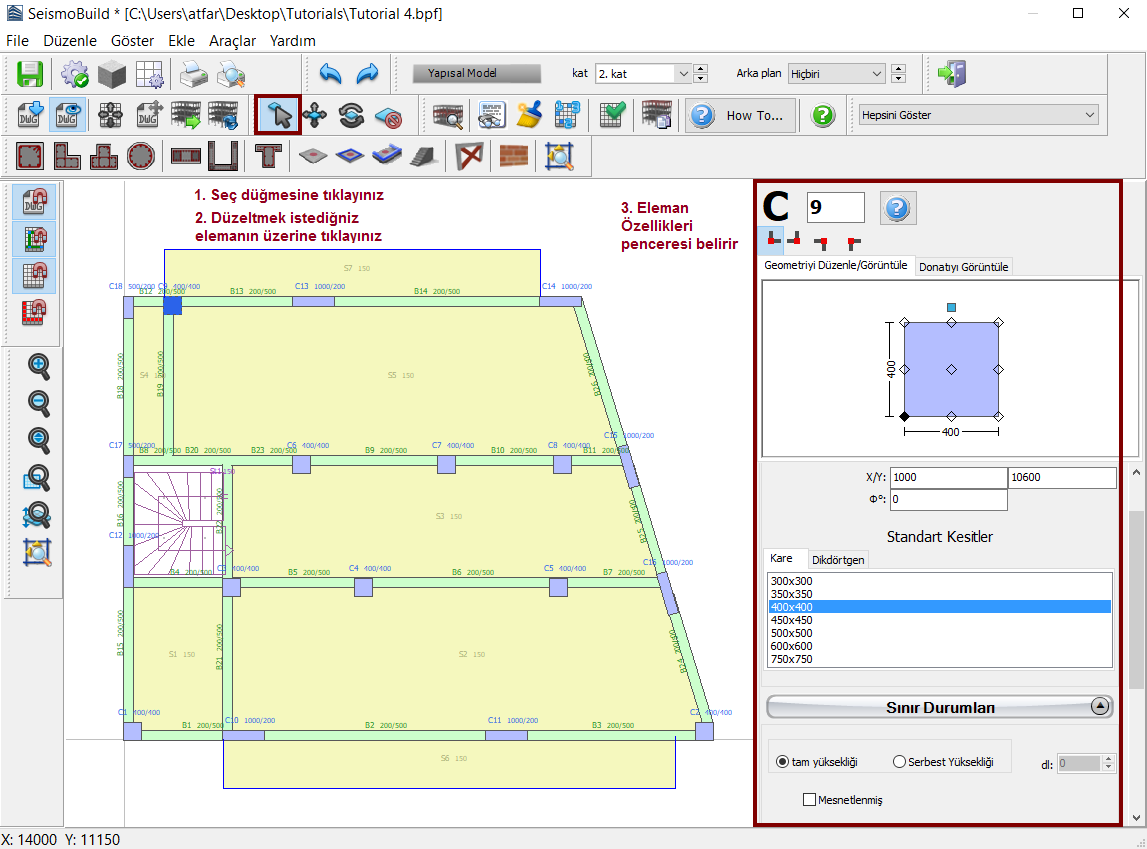This screenshot has height=849, width=1147.
Task: Collapse the 'Sınır Durumları' section
Action: [1100, 707]
